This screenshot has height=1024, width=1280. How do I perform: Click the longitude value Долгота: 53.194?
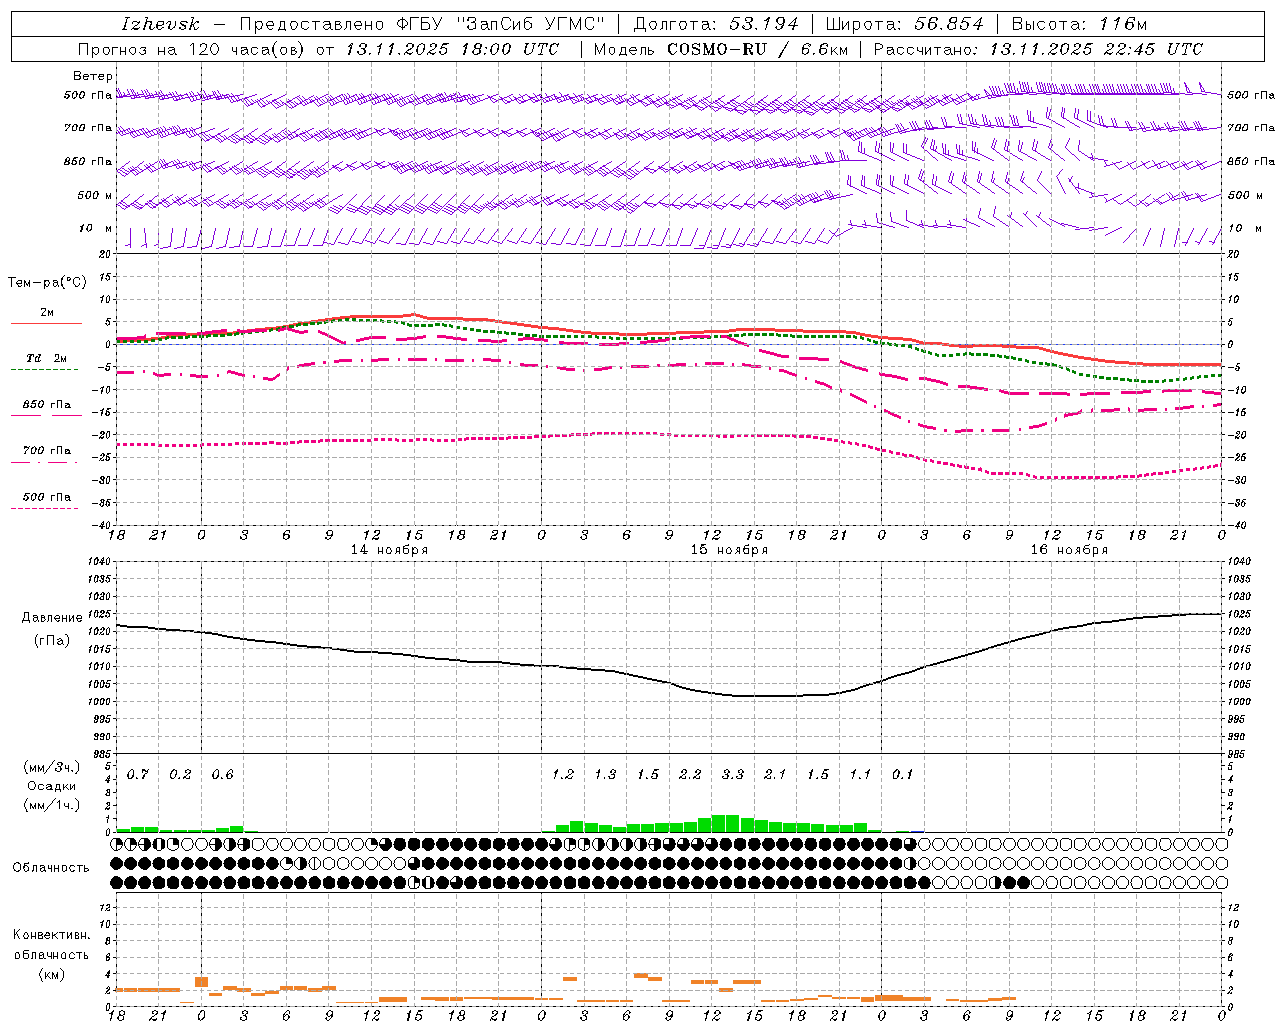tap(716, 24)
